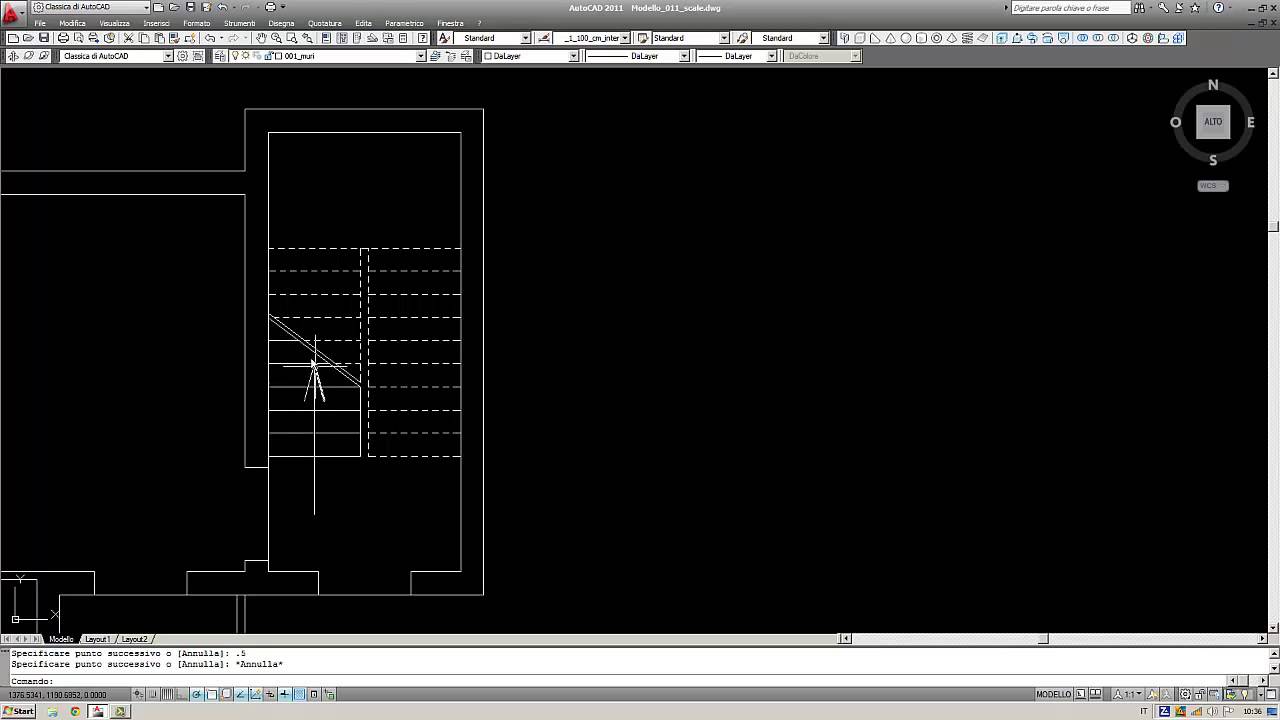
Task: Open the Modifica menu
Action: coord(72,23)
